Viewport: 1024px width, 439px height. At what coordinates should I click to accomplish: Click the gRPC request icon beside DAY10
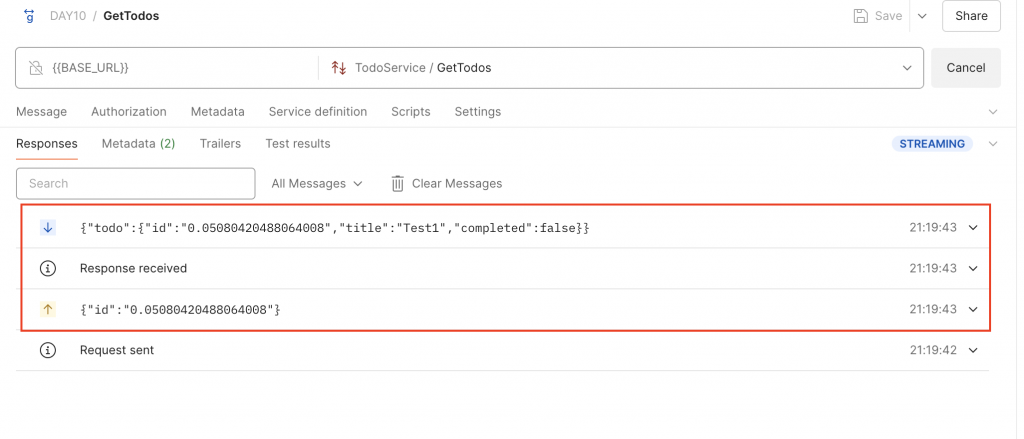30,16
